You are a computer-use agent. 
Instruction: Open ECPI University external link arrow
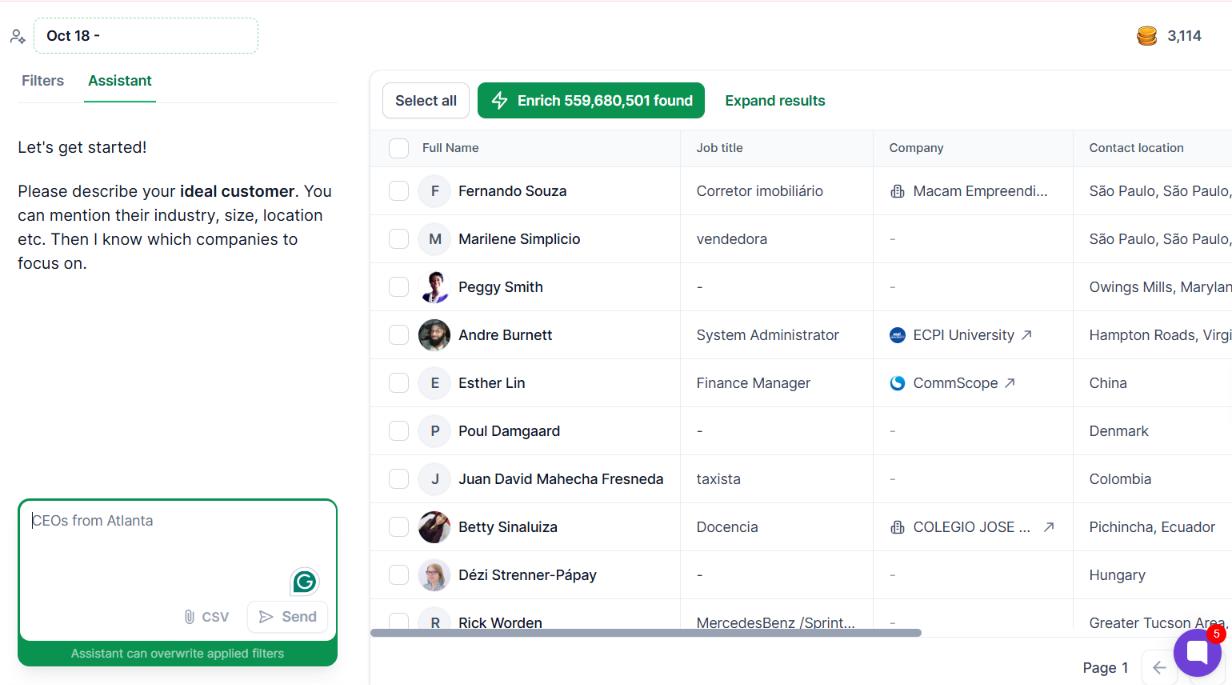[x=1026, y=335]
